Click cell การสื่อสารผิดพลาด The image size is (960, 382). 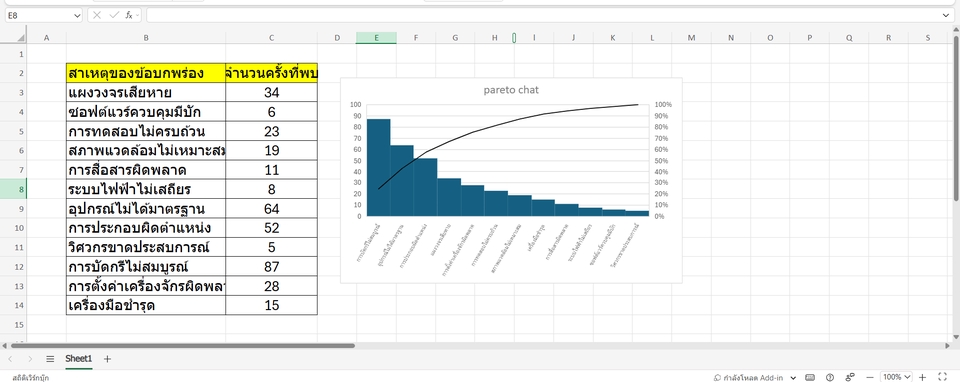tap(146, 170)
